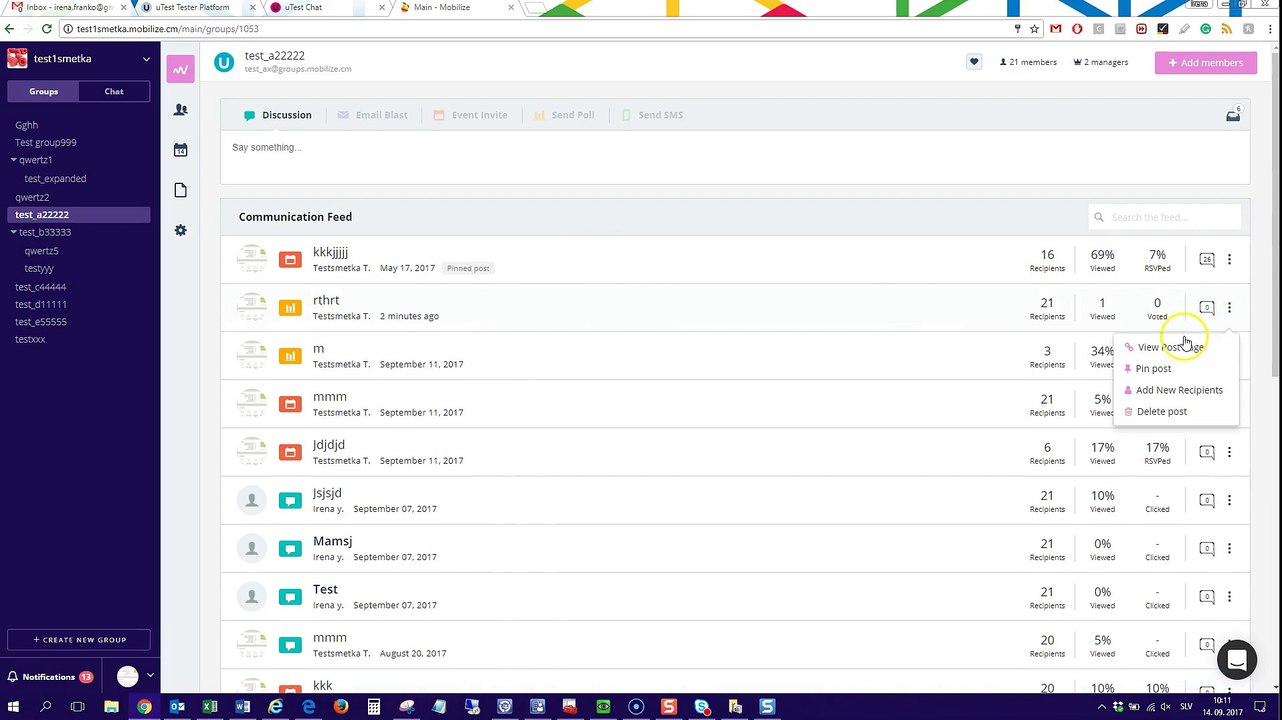Select the testxxx group
Viewport: 1282px width, 720px height.
pyautogui.click(x=30, y=339)
